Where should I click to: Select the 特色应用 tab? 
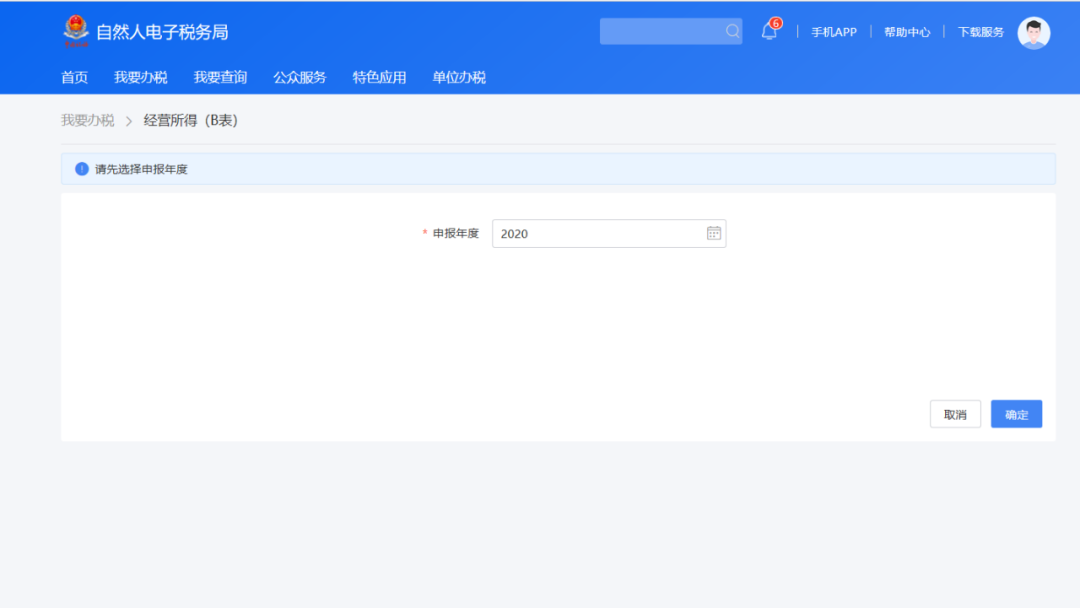point(379,77)
